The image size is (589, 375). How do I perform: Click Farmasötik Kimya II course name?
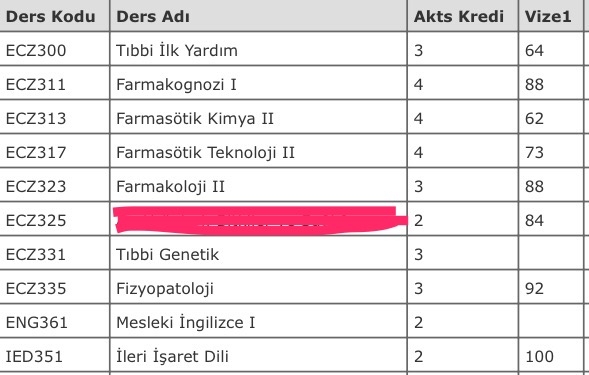click(x=195, y=118)
